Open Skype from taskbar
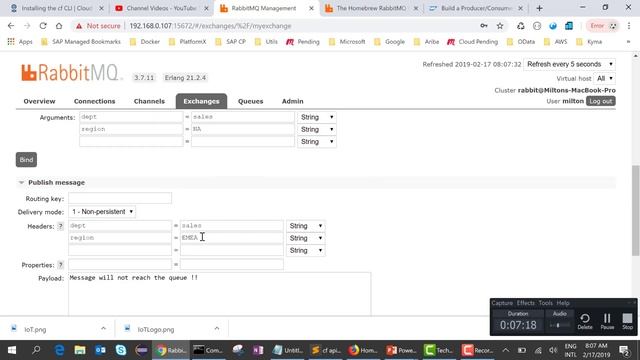This screenshot has width=640, height=360. (x=121, y=350)
